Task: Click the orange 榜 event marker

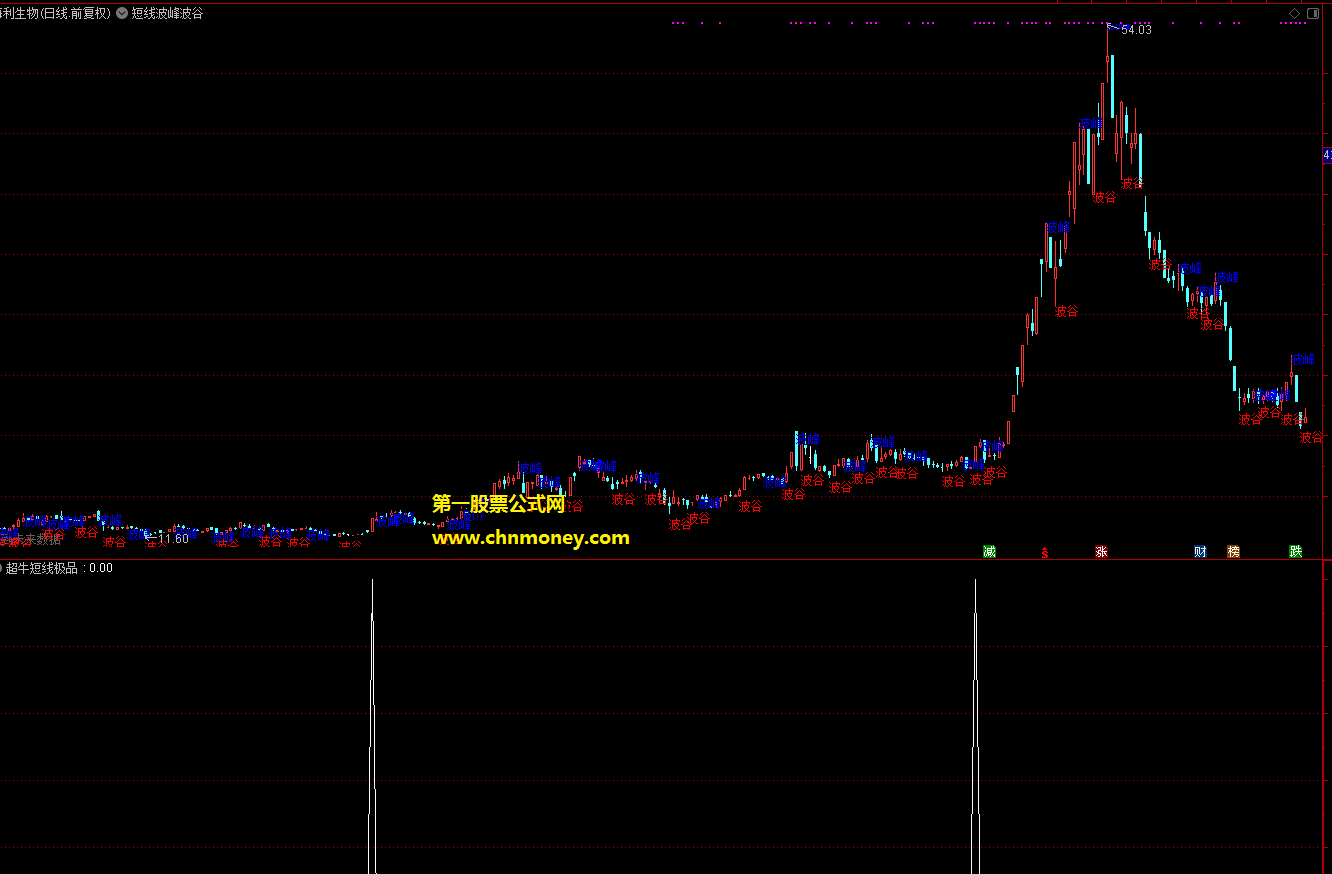Action: point(1233,551)
